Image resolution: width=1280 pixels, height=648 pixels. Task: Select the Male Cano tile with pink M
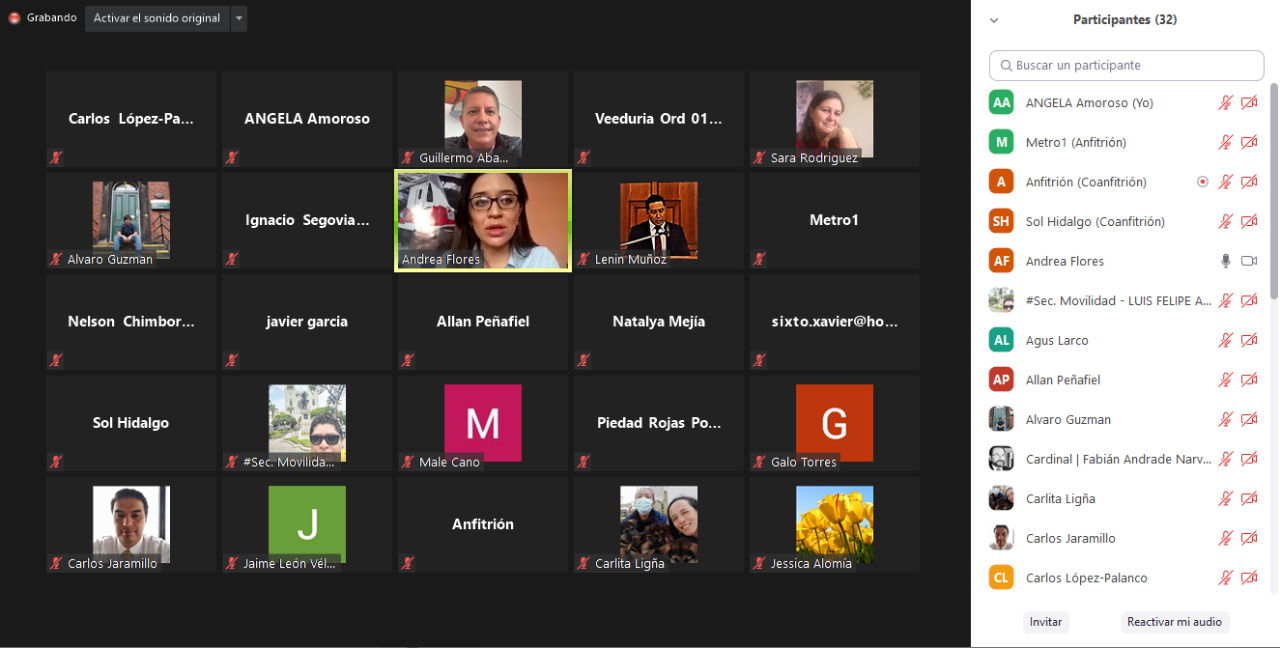[x=483, y=423]
